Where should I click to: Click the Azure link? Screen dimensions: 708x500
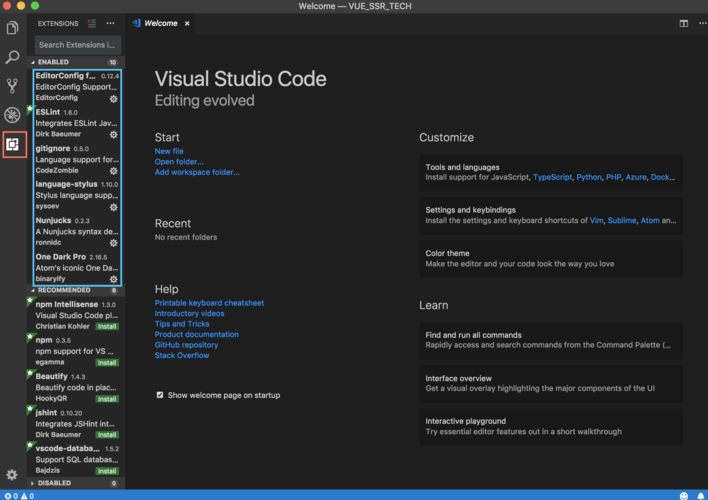[636, 177]
